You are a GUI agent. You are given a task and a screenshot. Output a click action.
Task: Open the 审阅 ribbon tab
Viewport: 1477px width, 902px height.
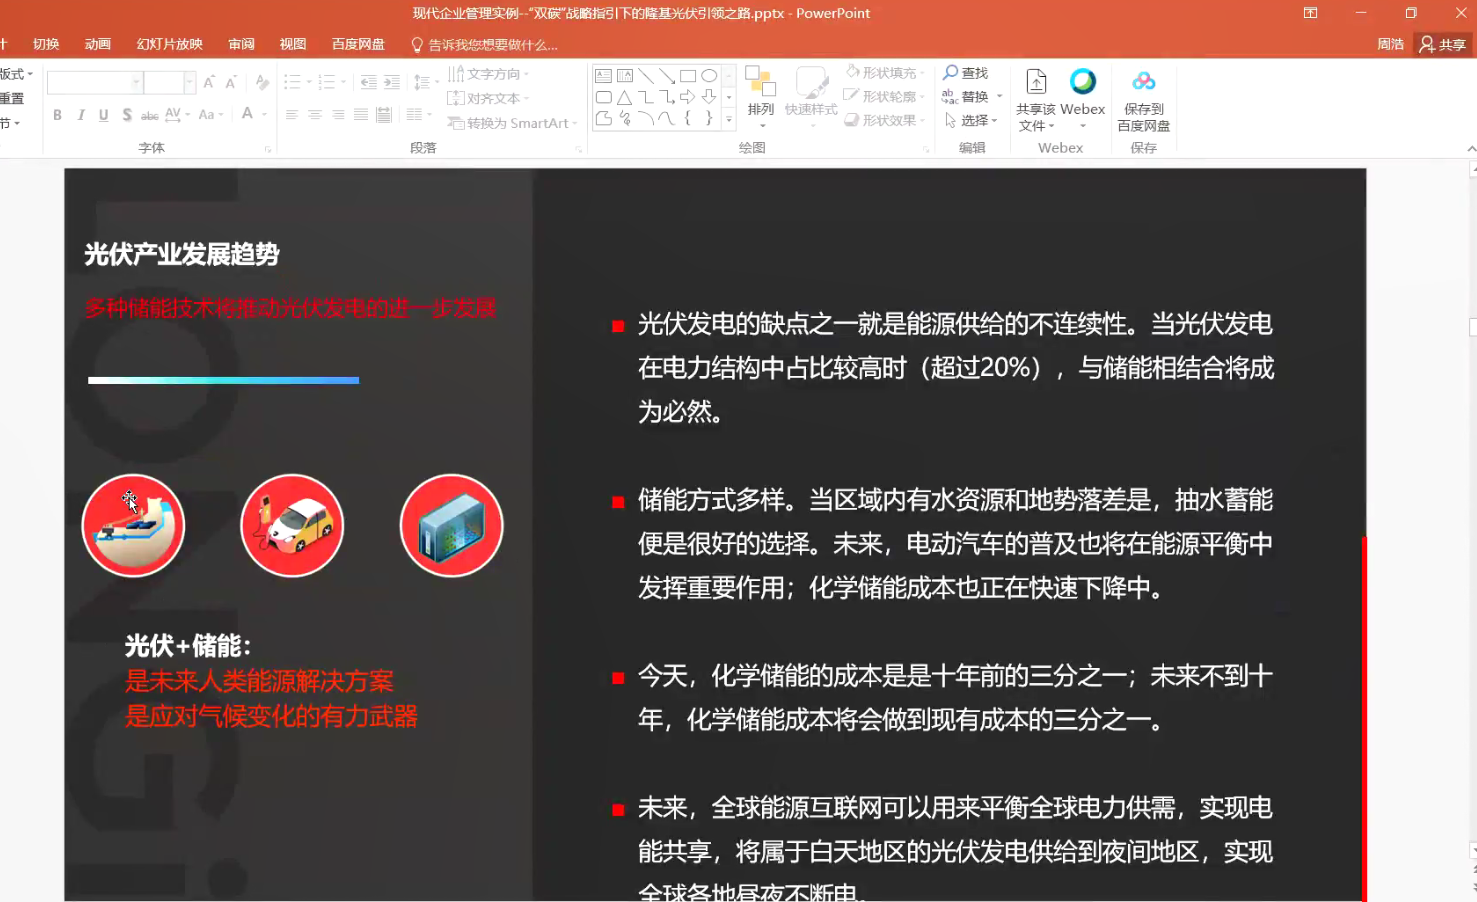pyautogui.click(x=241, y=44)
